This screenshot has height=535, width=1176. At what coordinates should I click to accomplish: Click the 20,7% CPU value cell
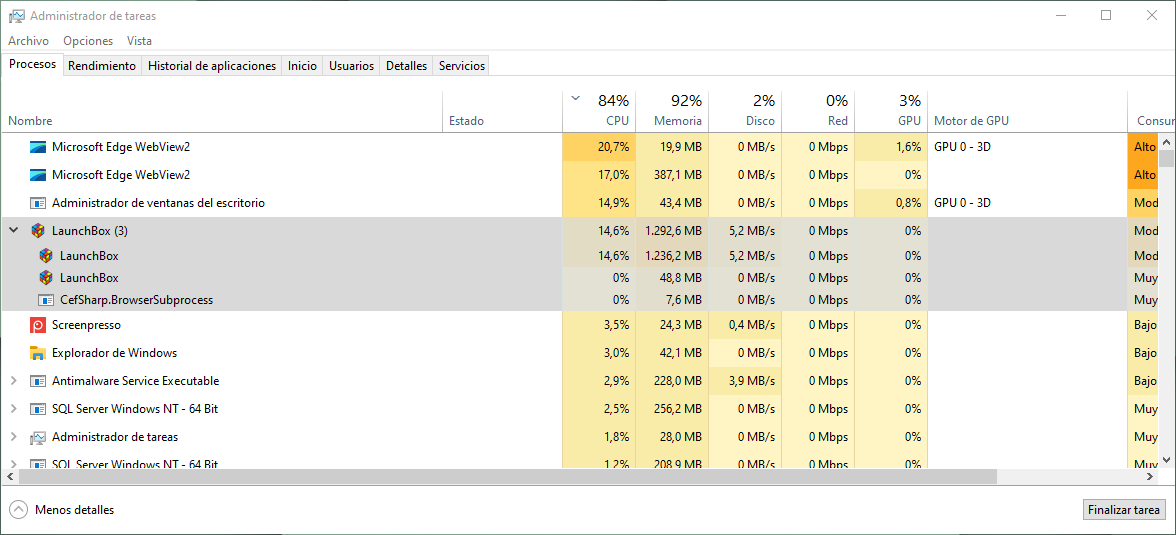tap(598, 147)
